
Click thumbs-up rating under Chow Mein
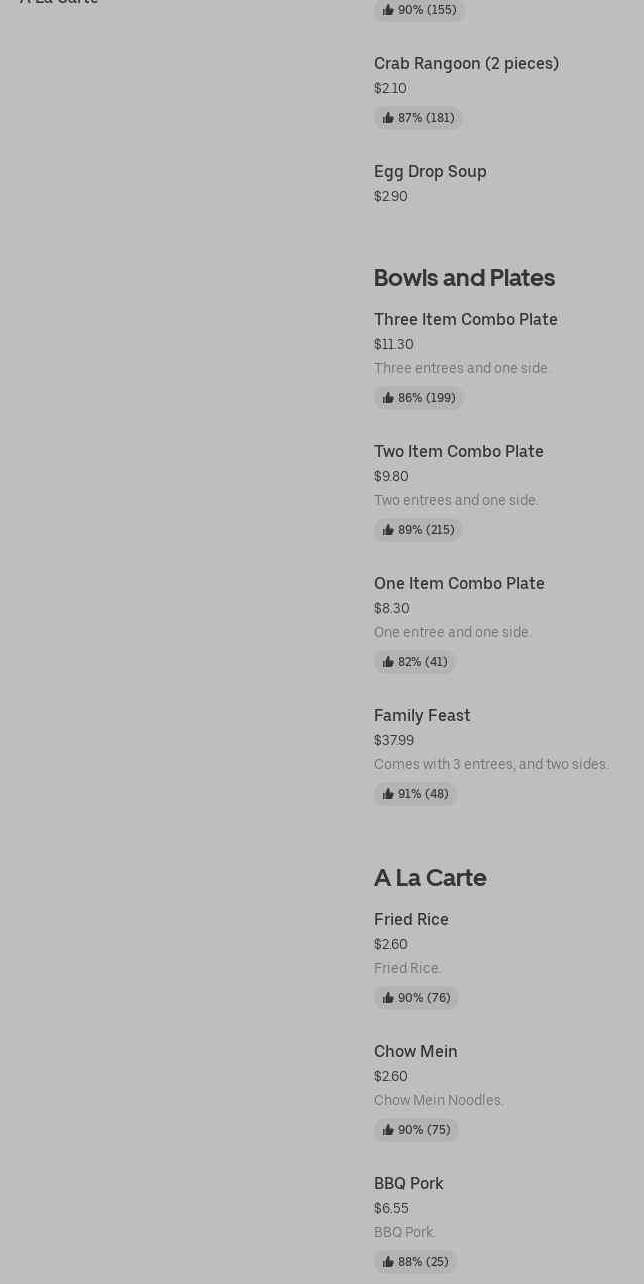(416, 1130)
